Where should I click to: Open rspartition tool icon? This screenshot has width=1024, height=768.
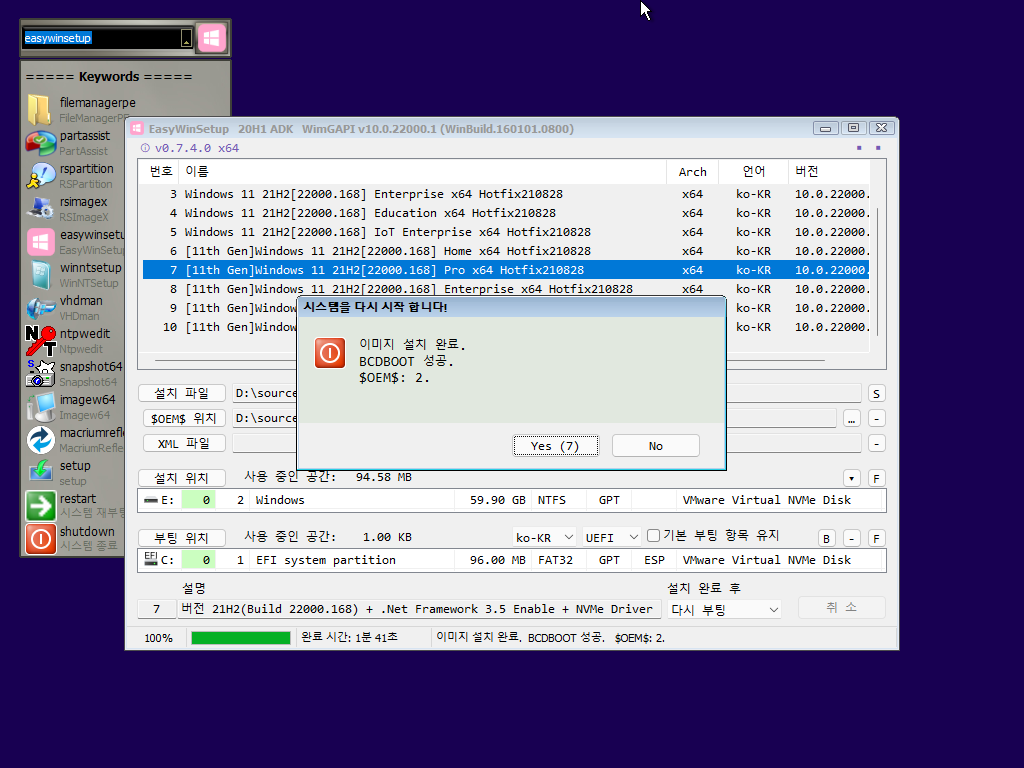(40, 176)
